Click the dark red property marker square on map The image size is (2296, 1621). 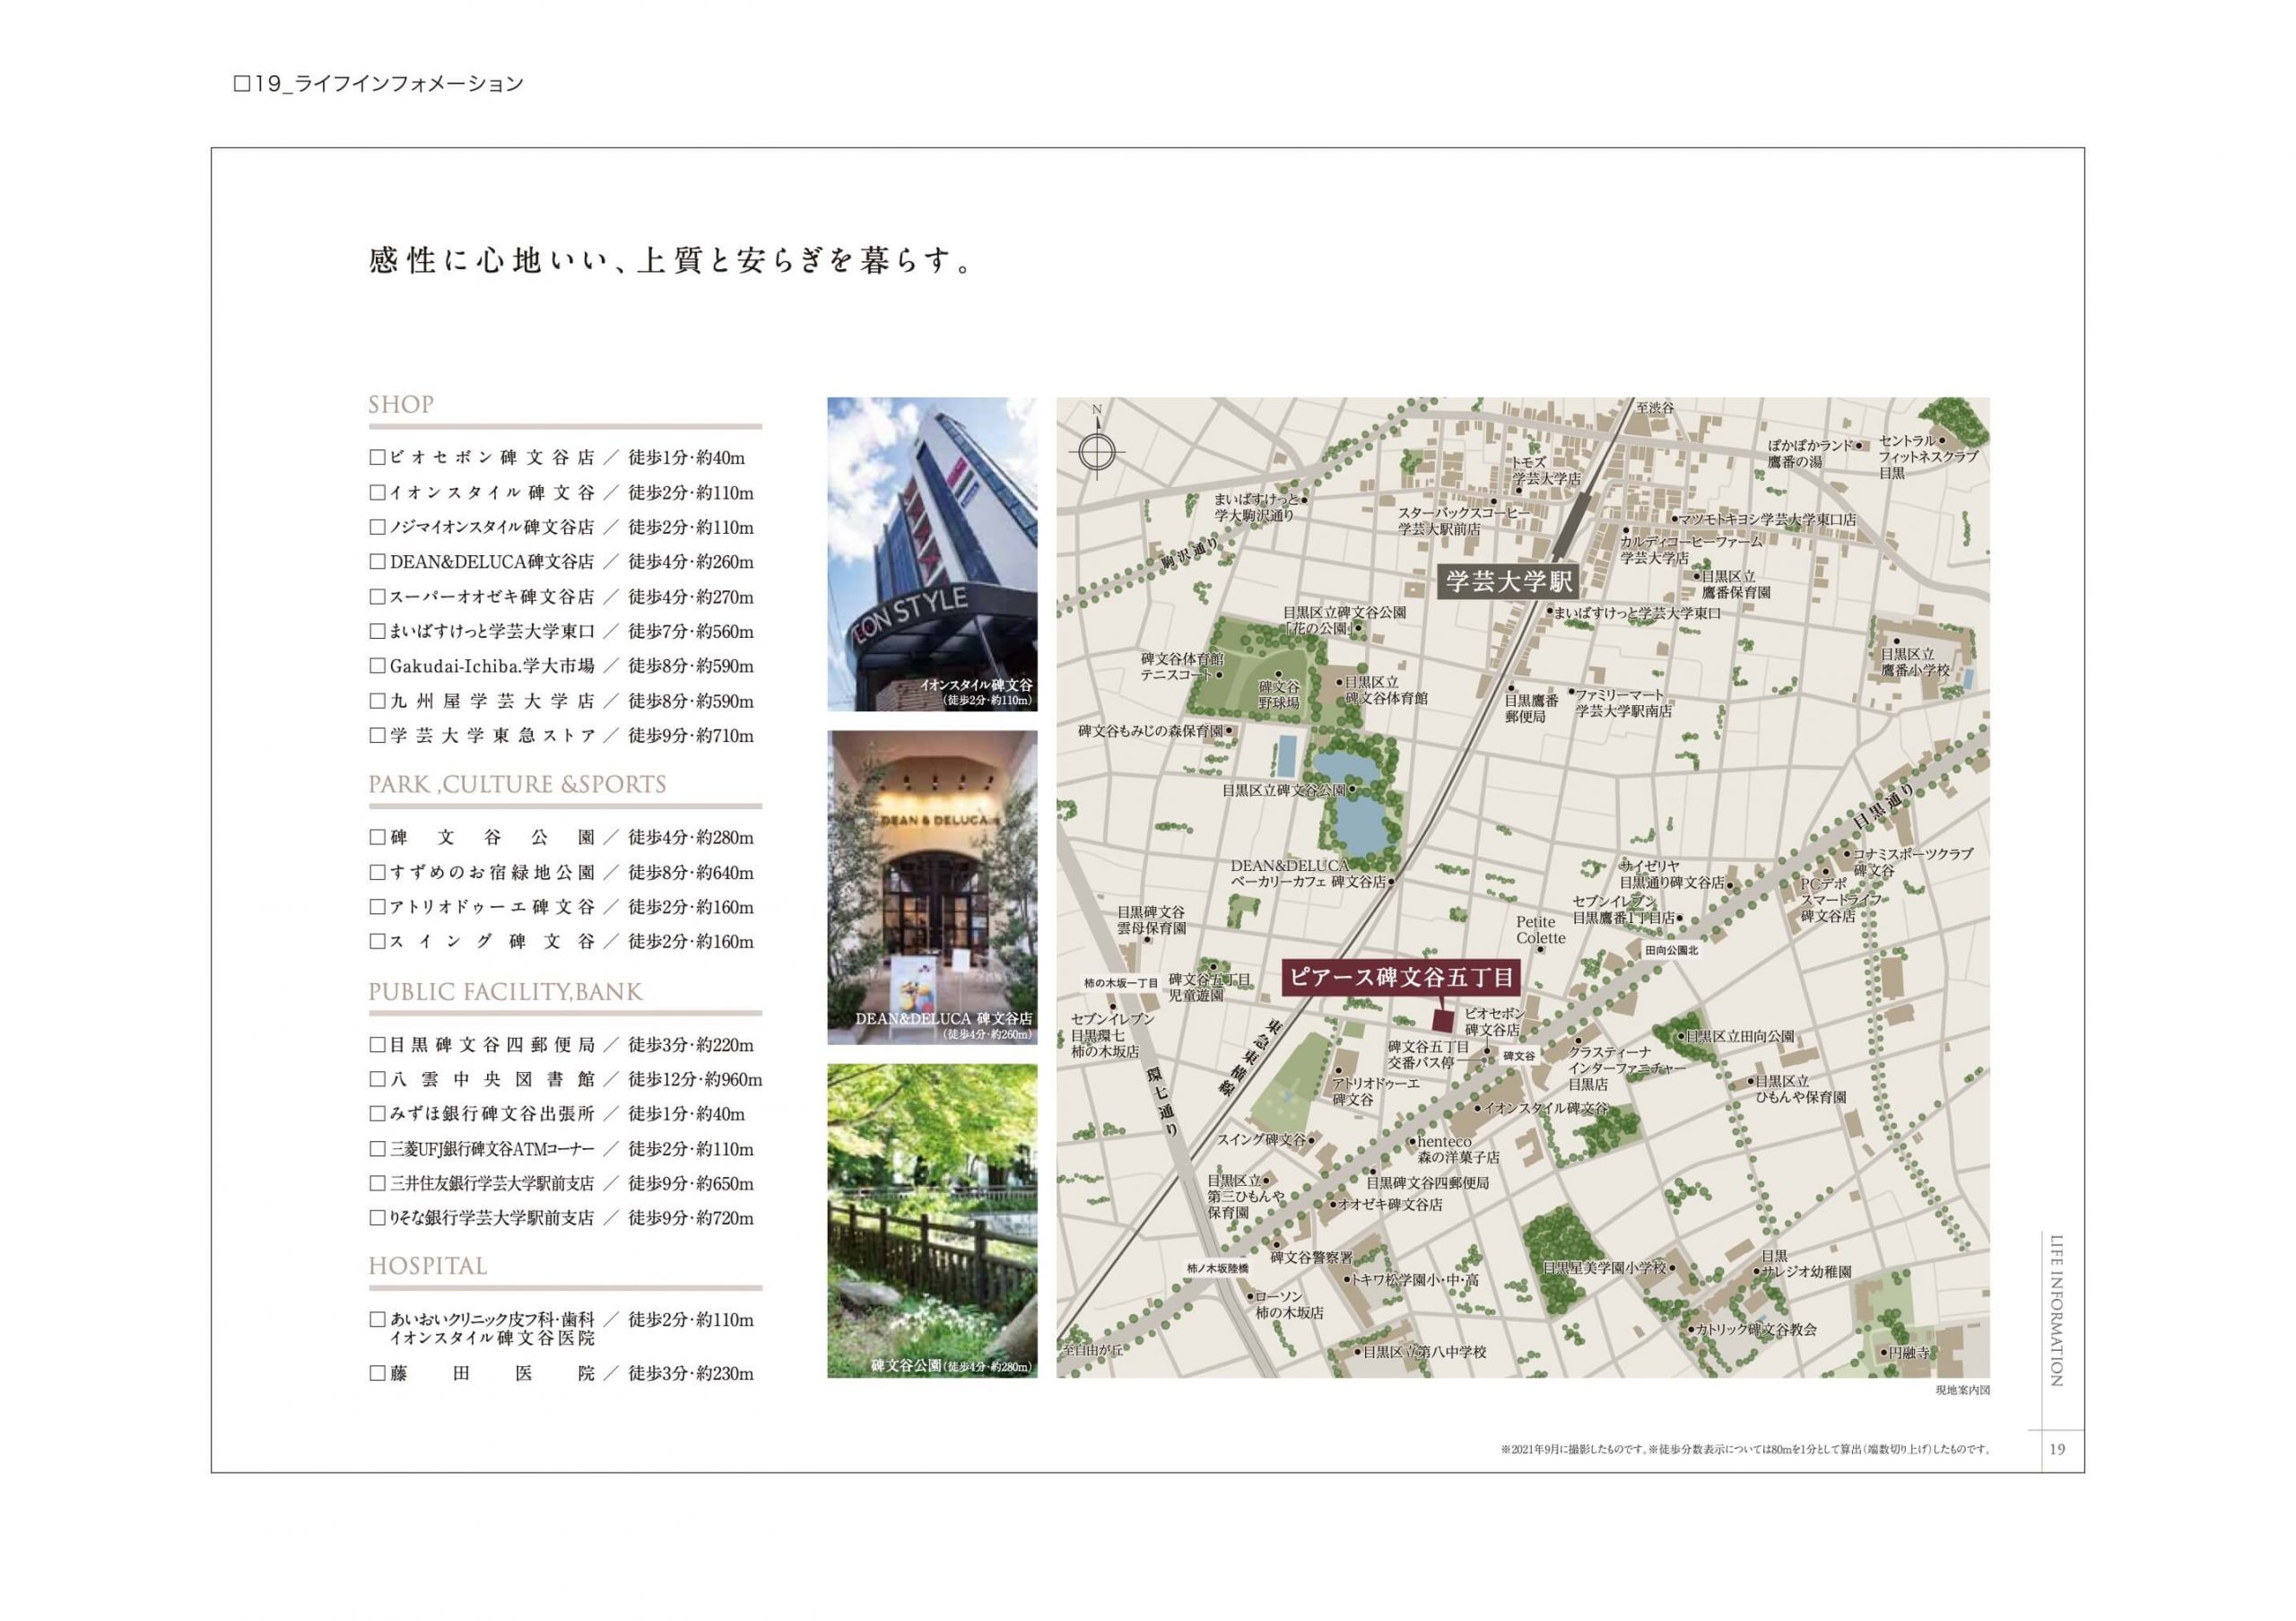coord(1444,1020)
